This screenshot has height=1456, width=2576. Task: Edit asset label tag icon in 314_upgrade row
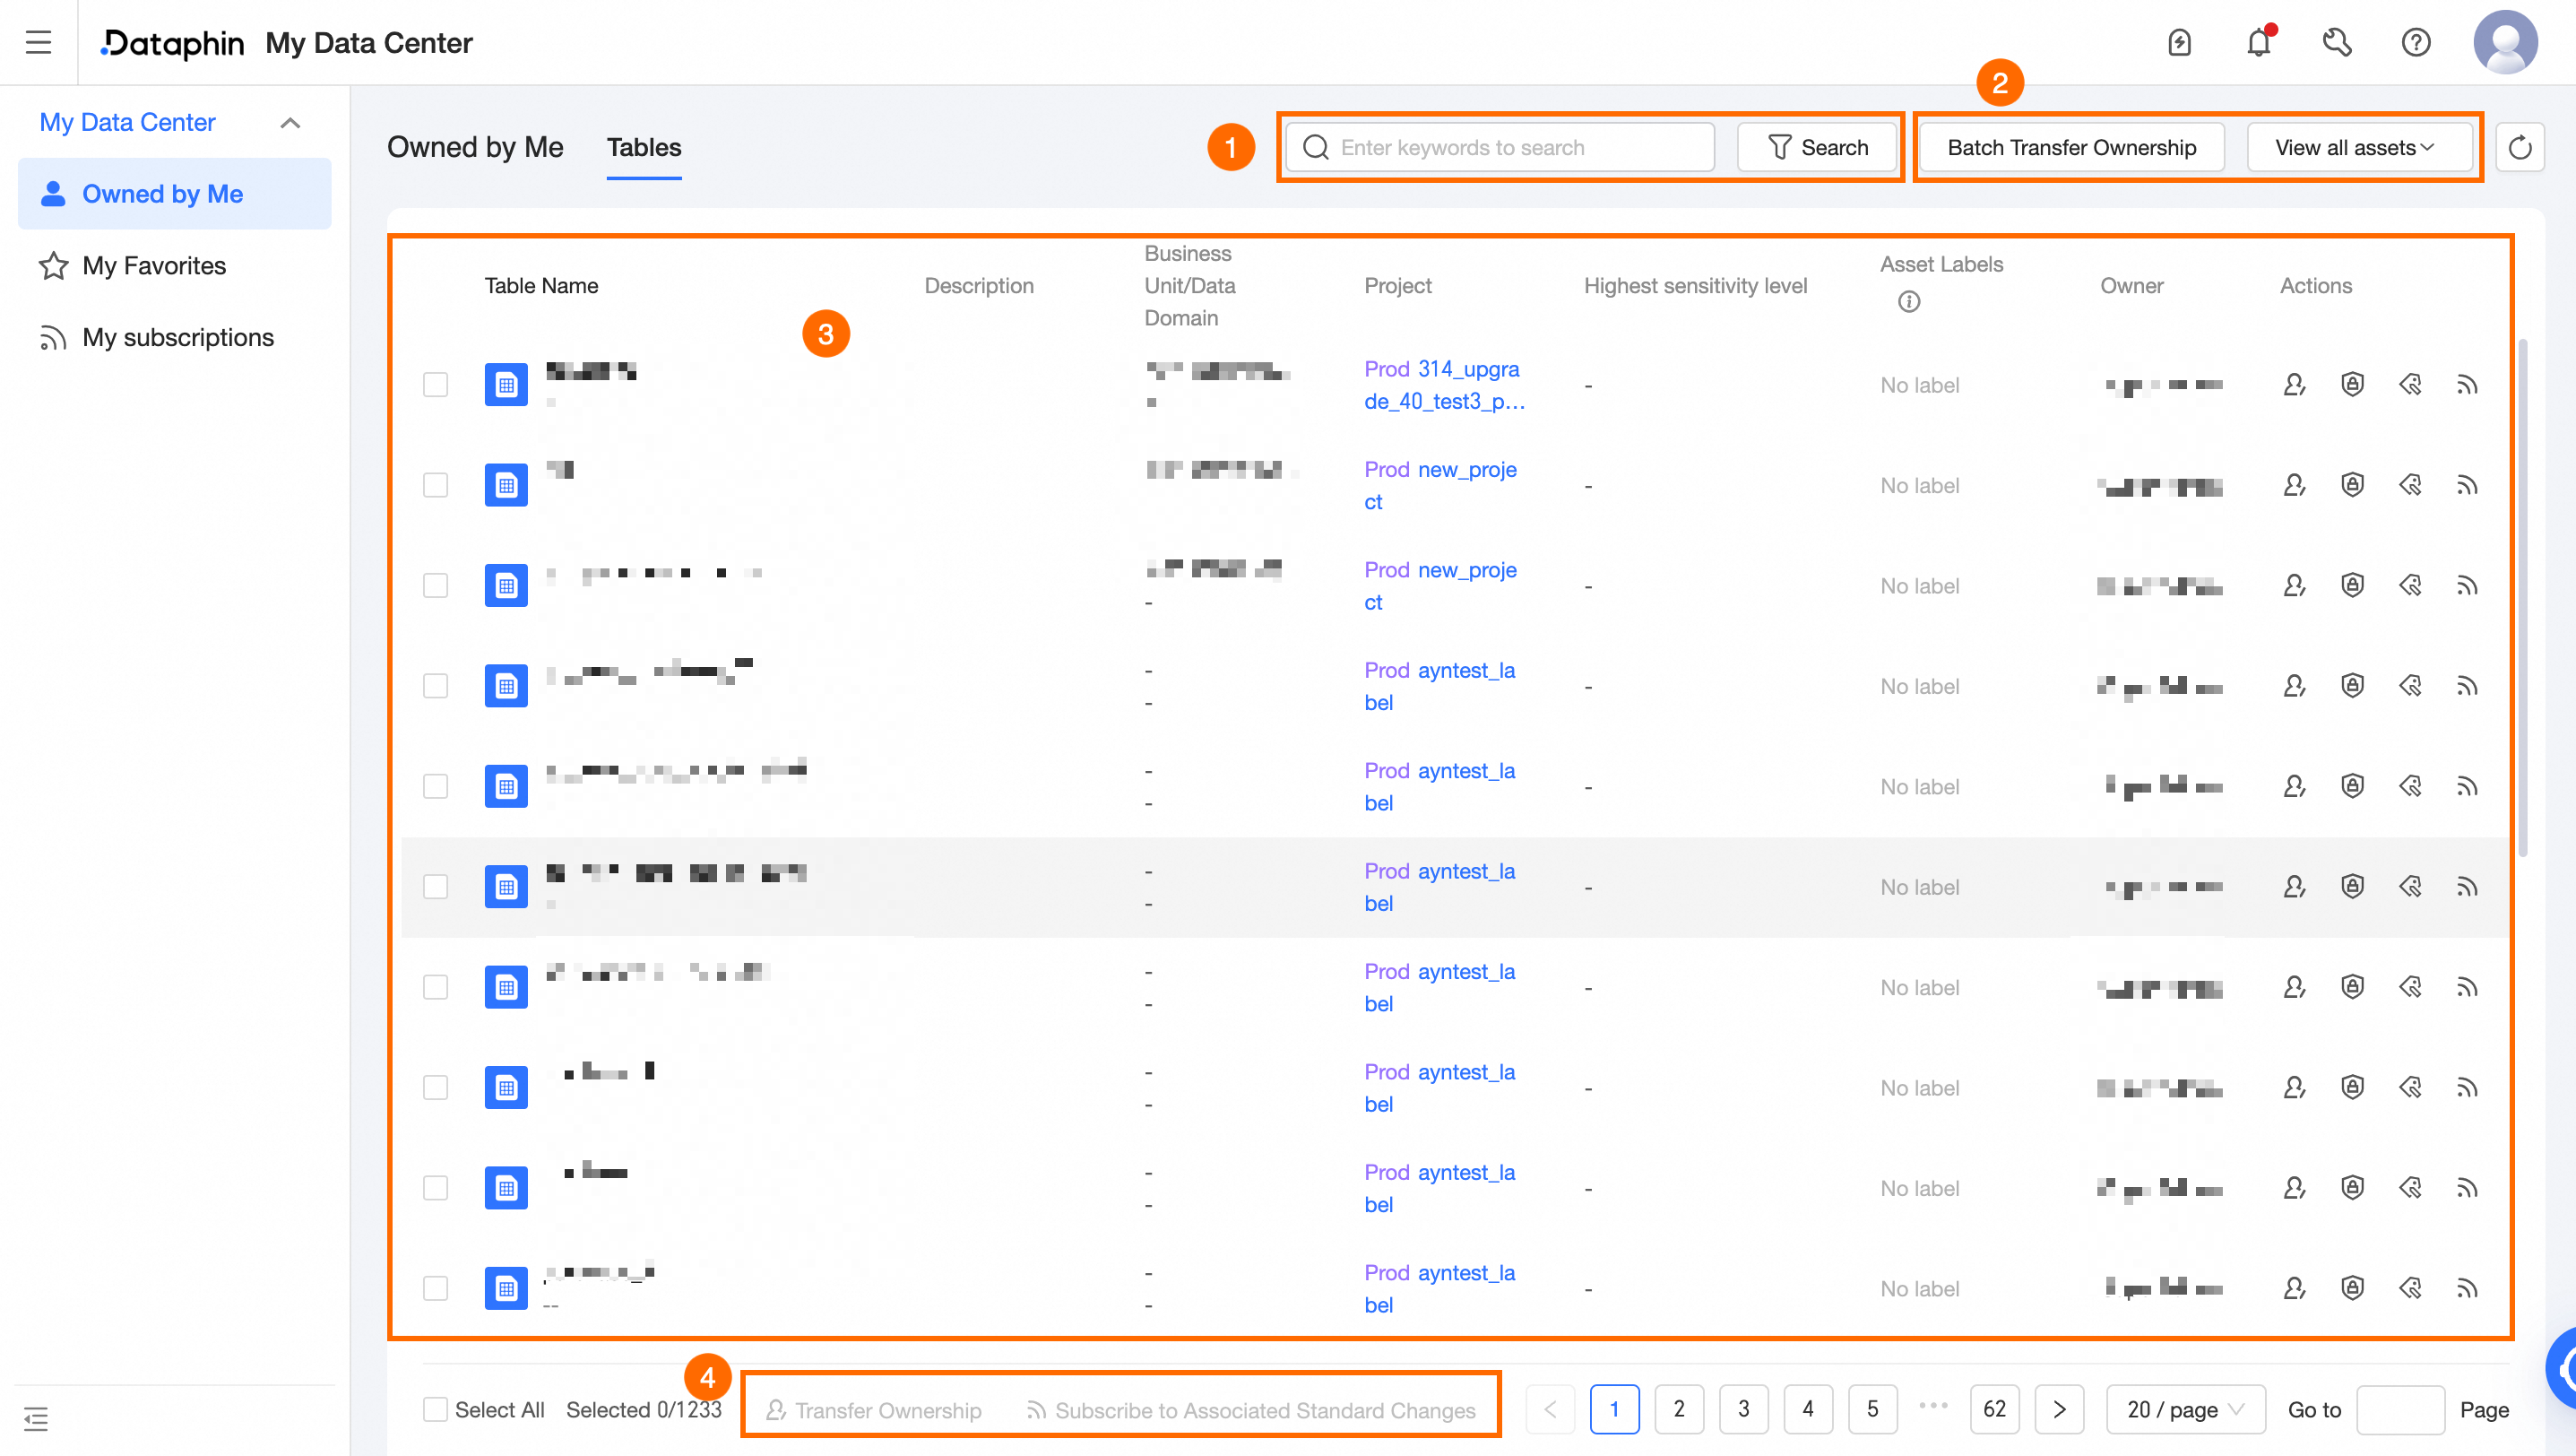click(x=2410, y=385)
